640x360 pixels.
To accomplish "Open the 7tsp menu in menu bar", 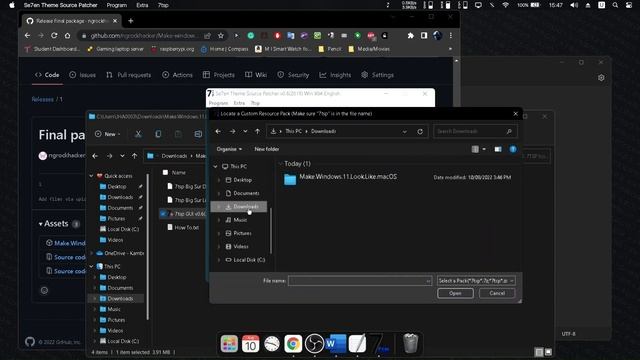I will point(163,5).
